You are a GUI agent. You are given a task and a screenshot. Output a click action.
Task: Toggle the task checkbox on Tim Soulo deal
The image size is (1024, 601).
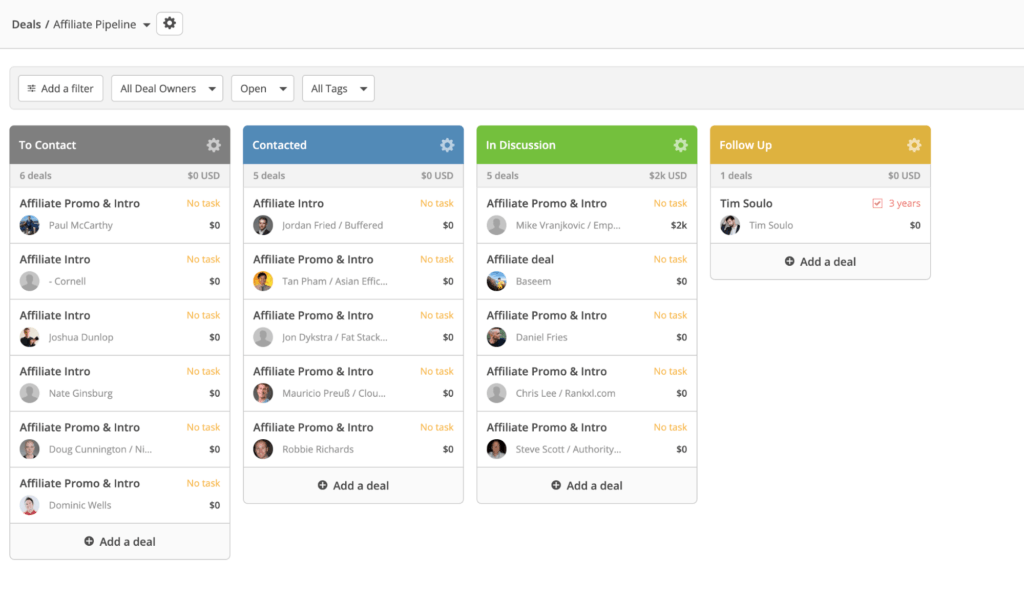click(877, 203)
